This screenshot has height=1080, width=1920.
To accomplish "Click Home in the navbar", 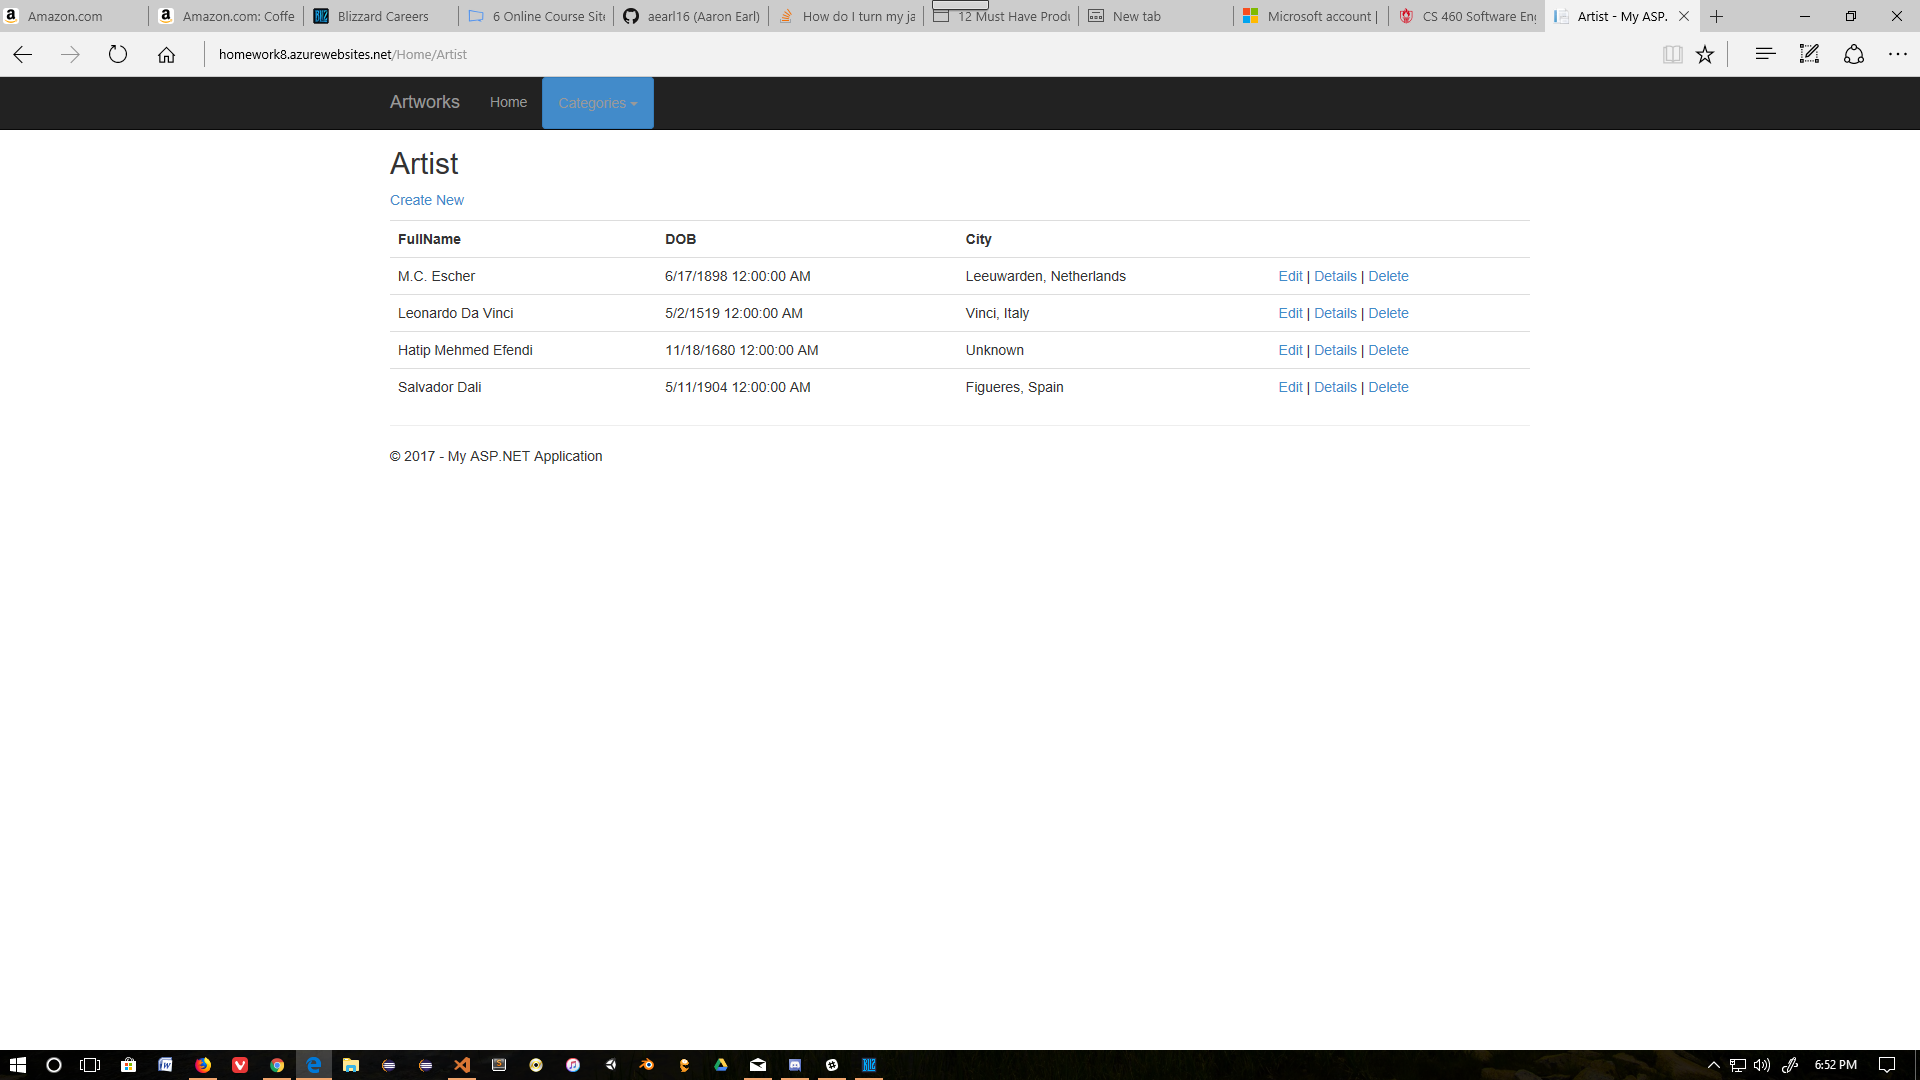I will tap(508, 102).
